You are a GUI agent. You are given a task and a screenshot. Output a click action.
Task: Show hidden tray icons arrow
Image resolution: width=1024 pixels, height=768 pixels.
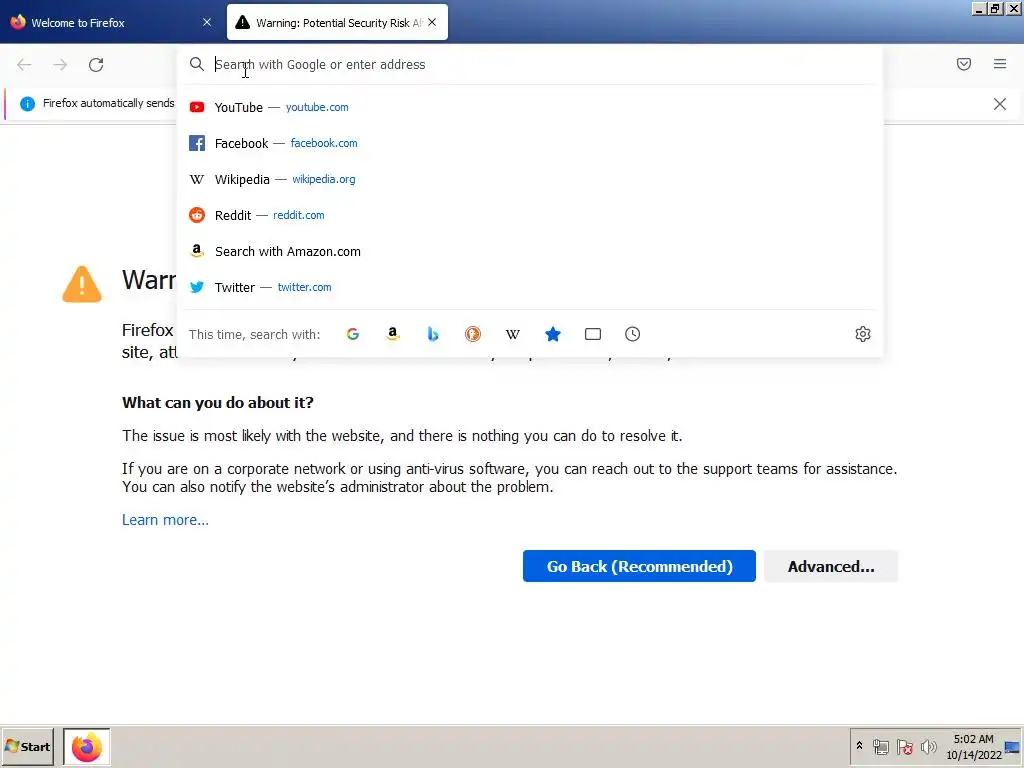click(859, 746)
